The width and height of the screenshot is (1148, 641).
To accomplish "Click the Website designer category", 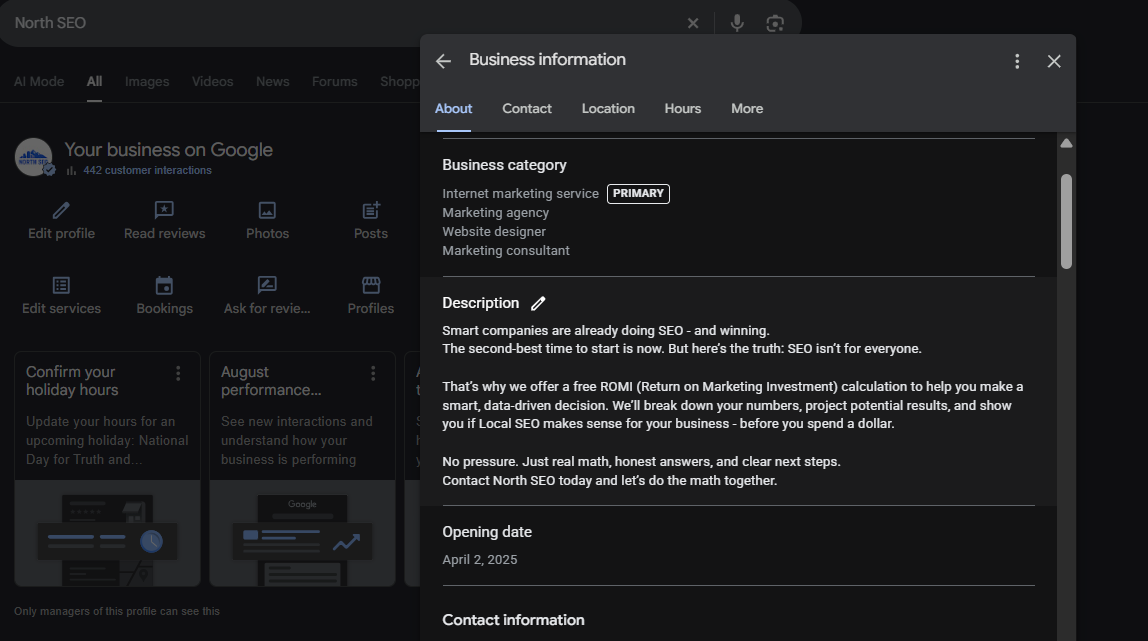I will coord(493,231).
